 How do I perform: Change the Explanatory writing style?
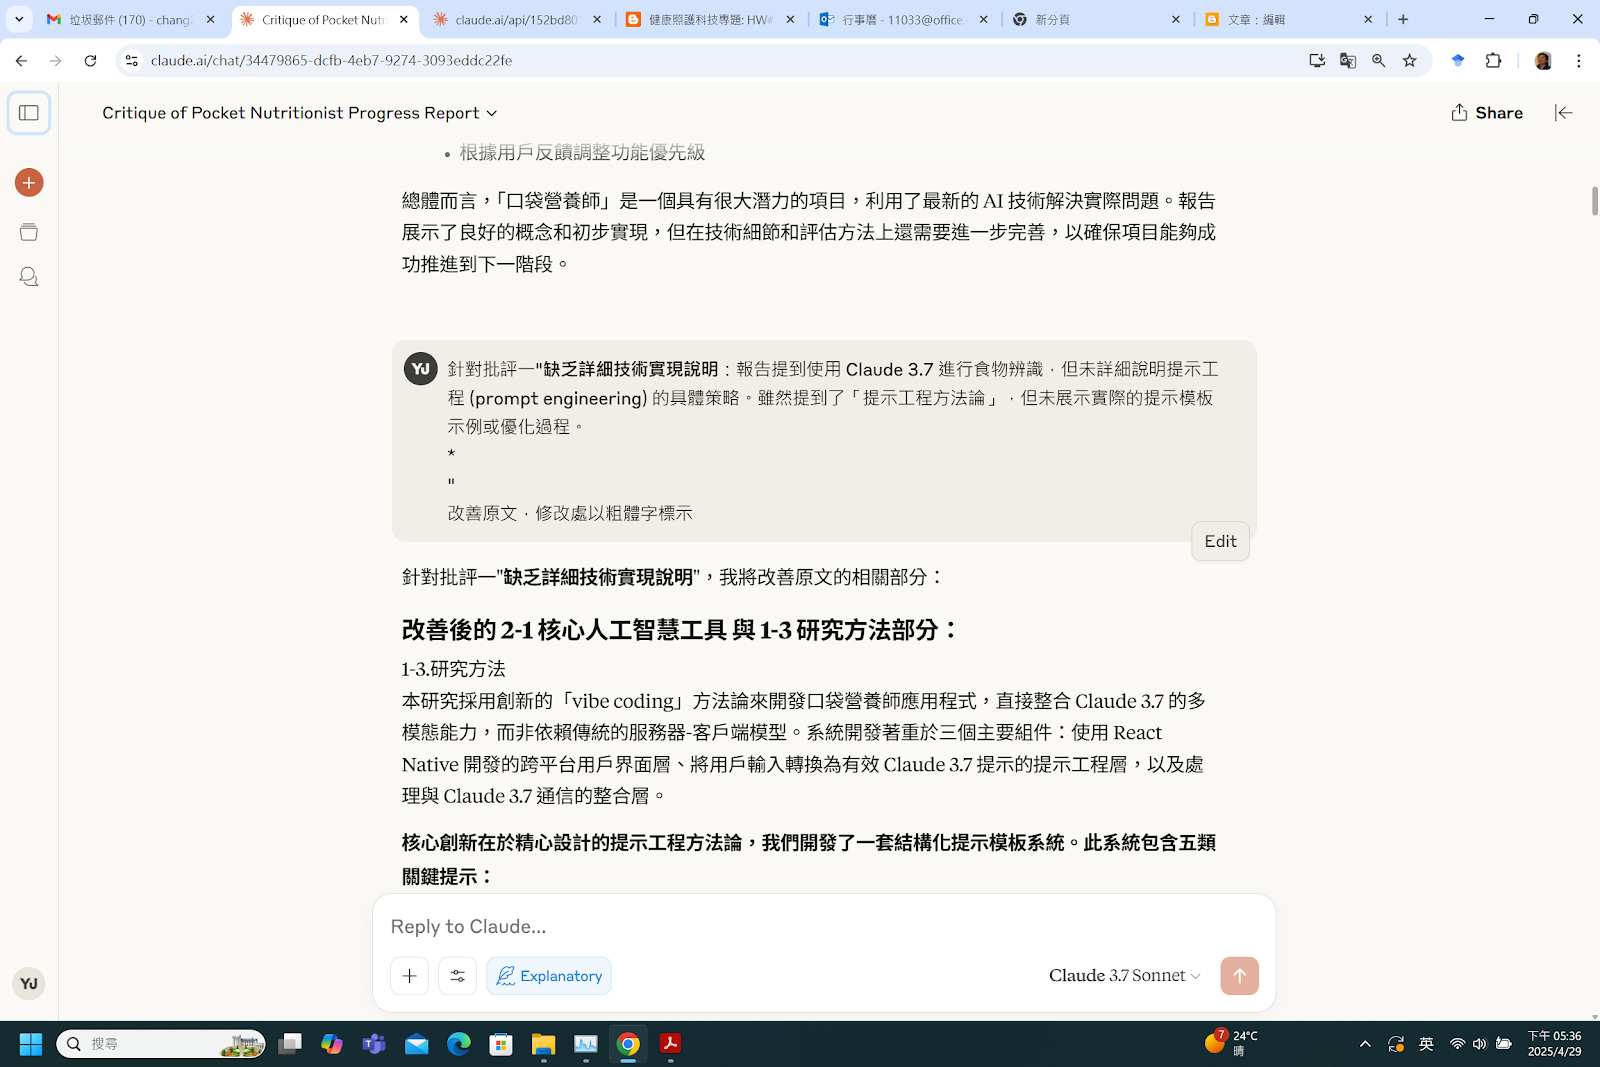549,976
